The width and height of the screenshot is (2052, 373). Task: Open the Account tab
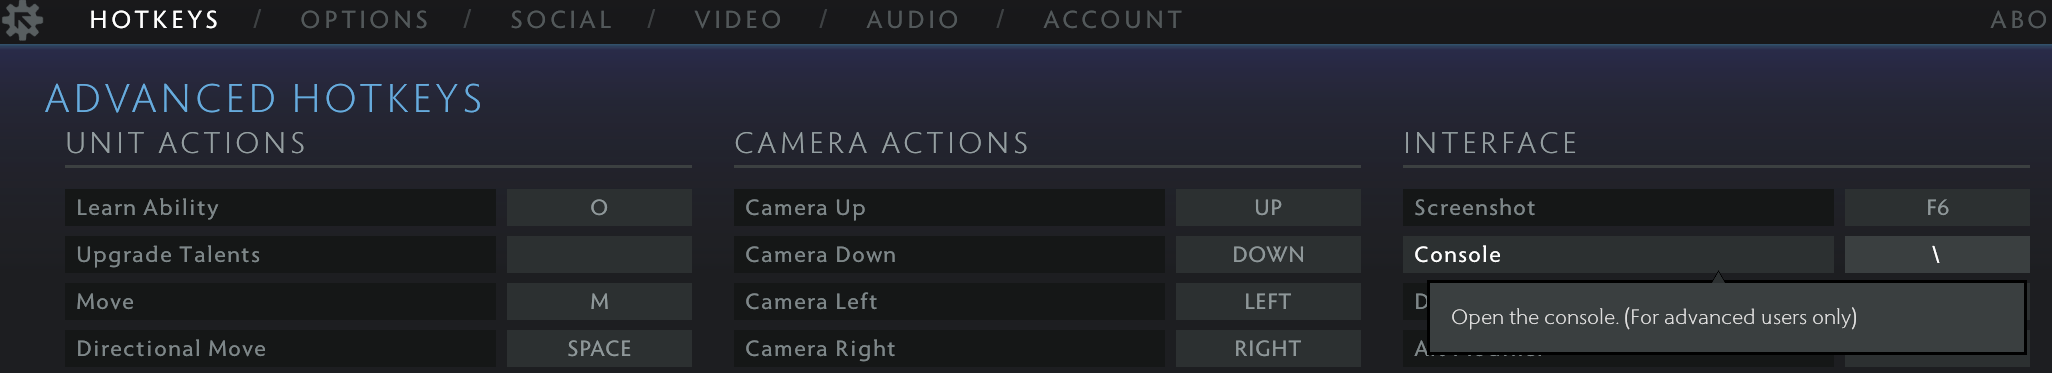point(1113,20)
